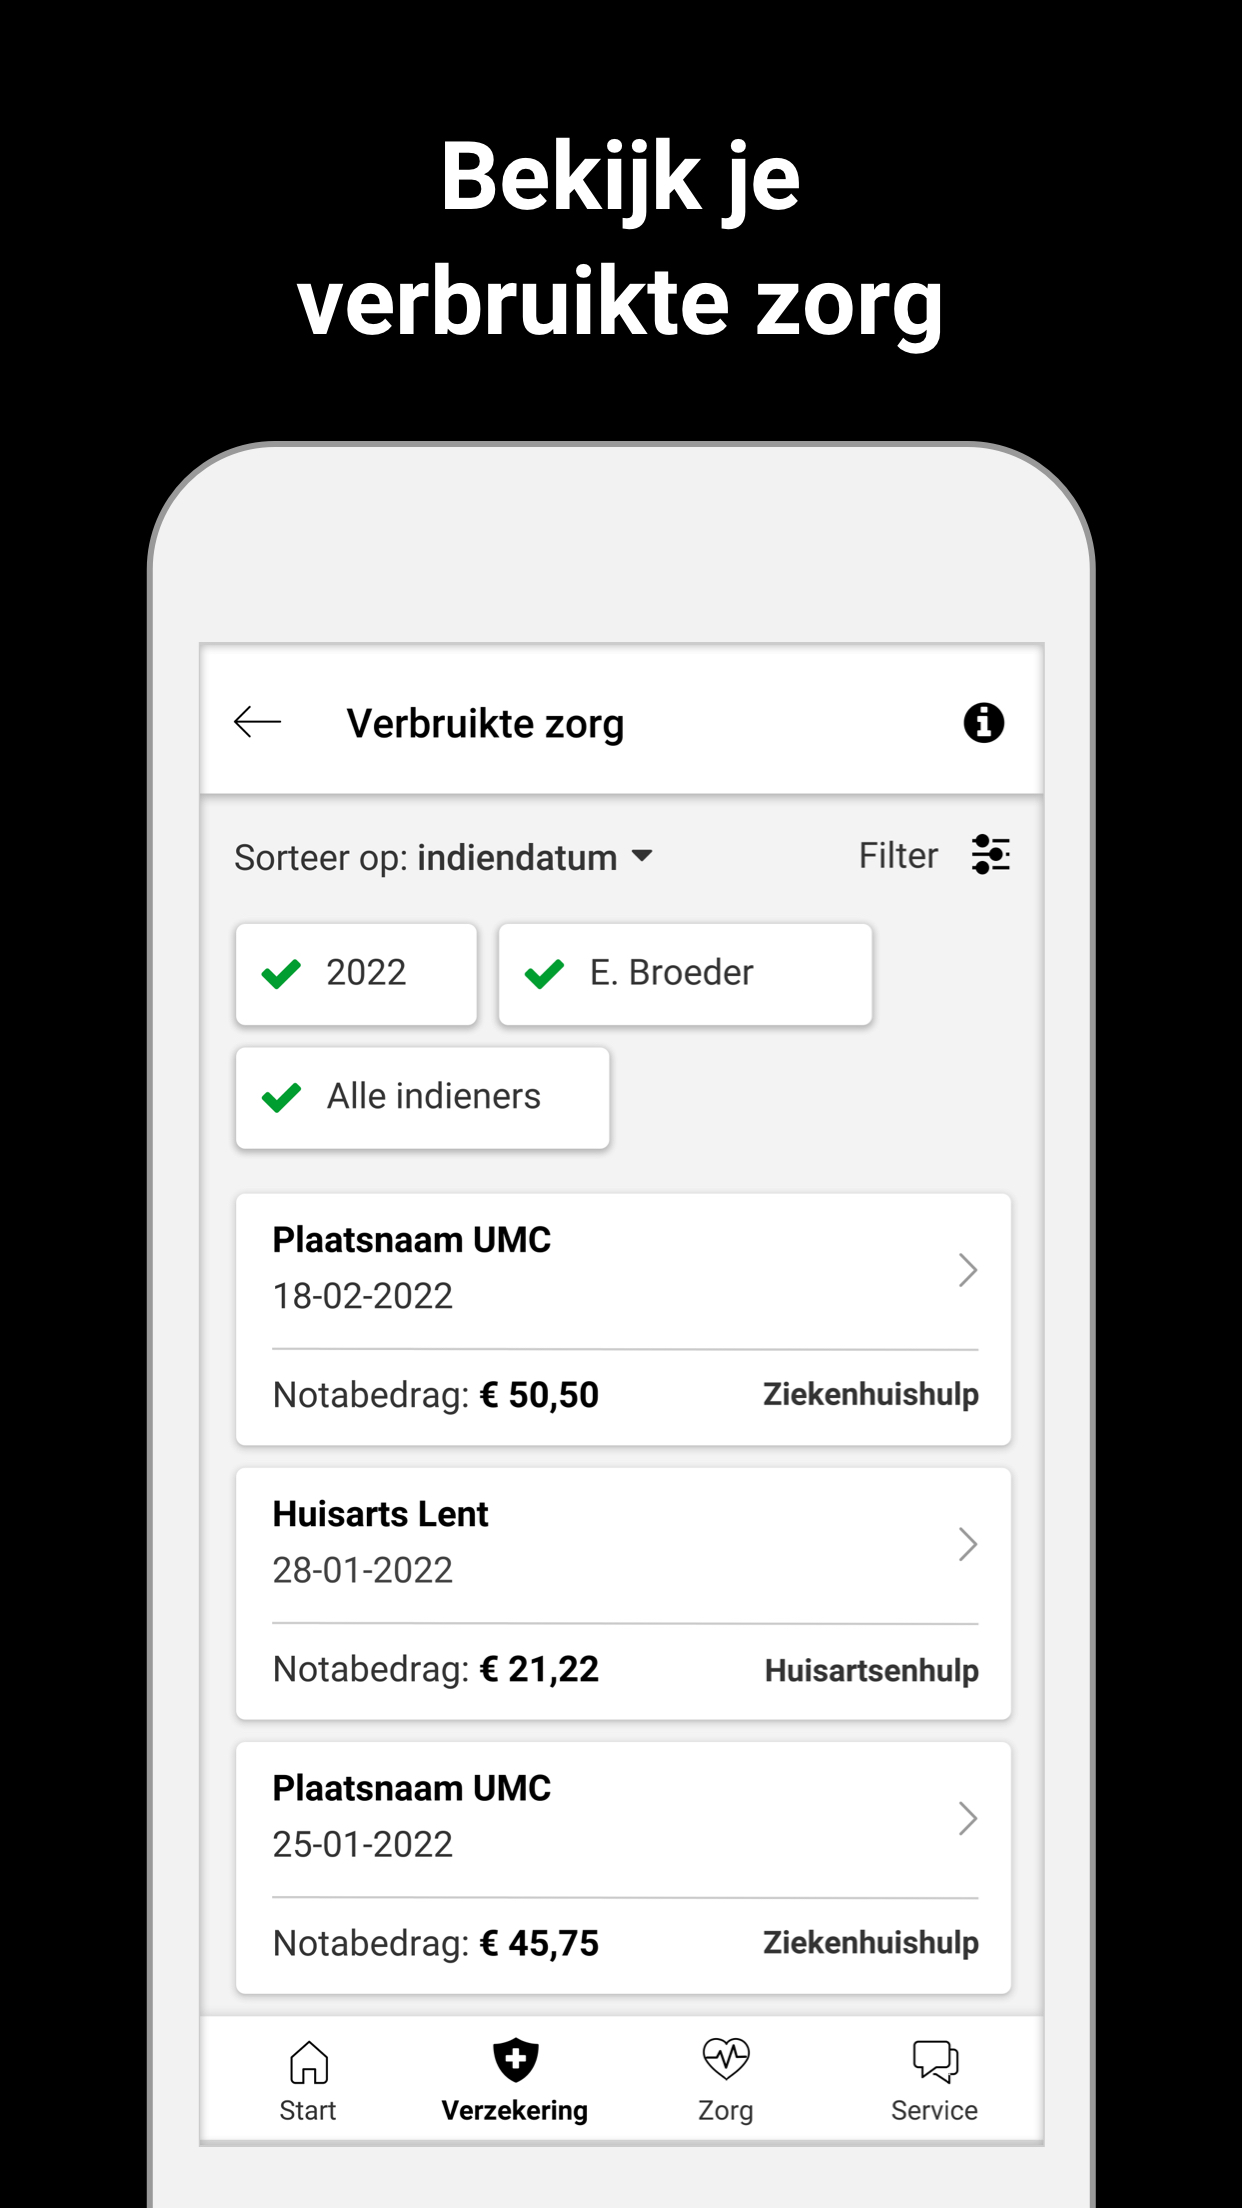The image size is (1242, 2208).
Task: Expand Huisarts Lent entry chevron
Action: 967,1544
